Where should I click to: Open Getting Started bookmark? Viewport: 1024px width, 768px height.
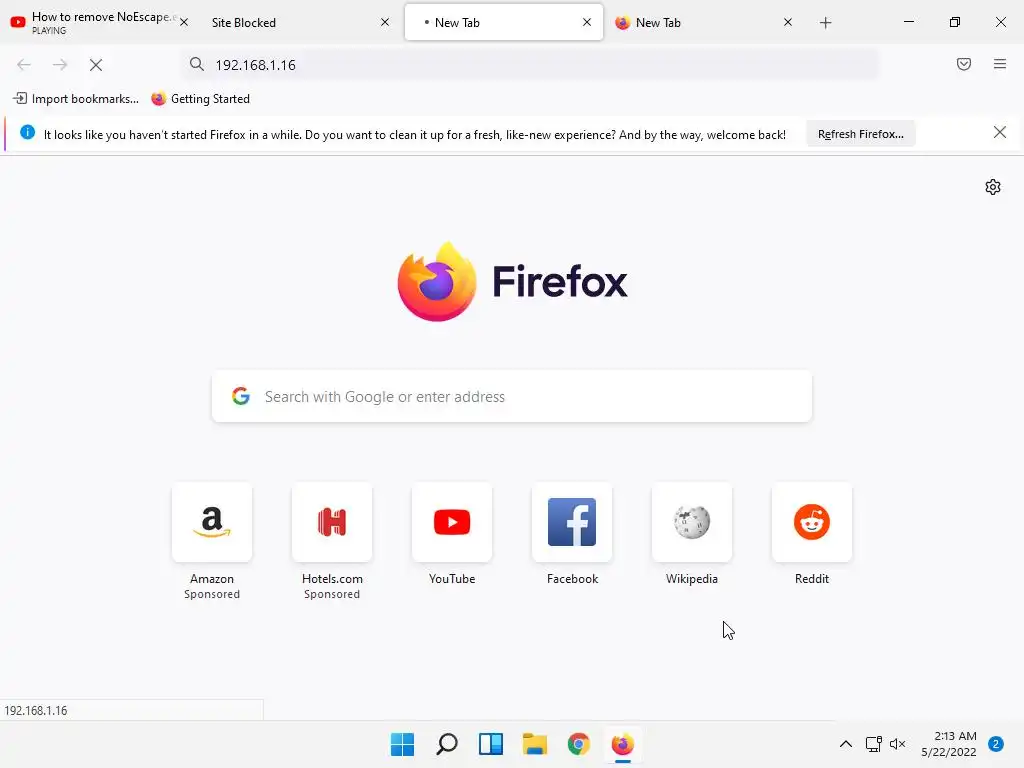click(x=200, y=99)
